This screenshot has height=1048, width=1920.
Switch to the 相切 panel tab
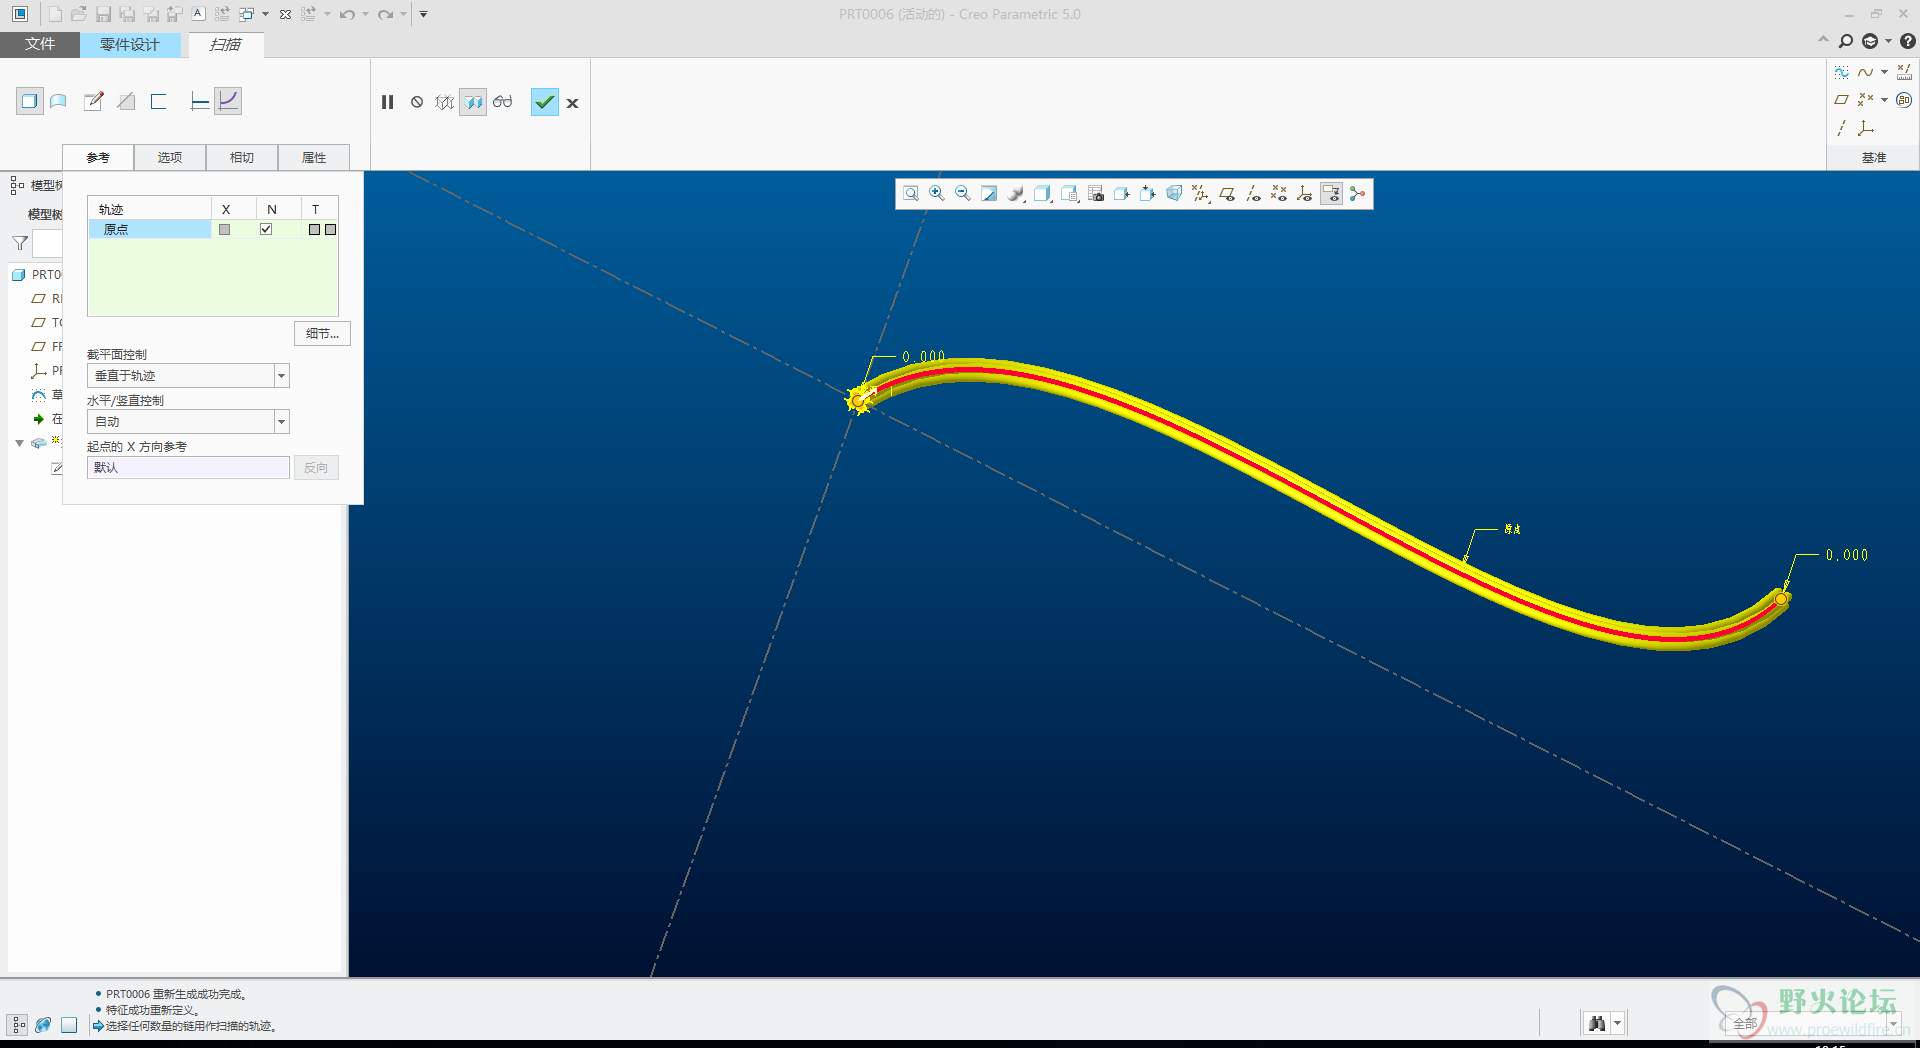click(x=242, y=158)
